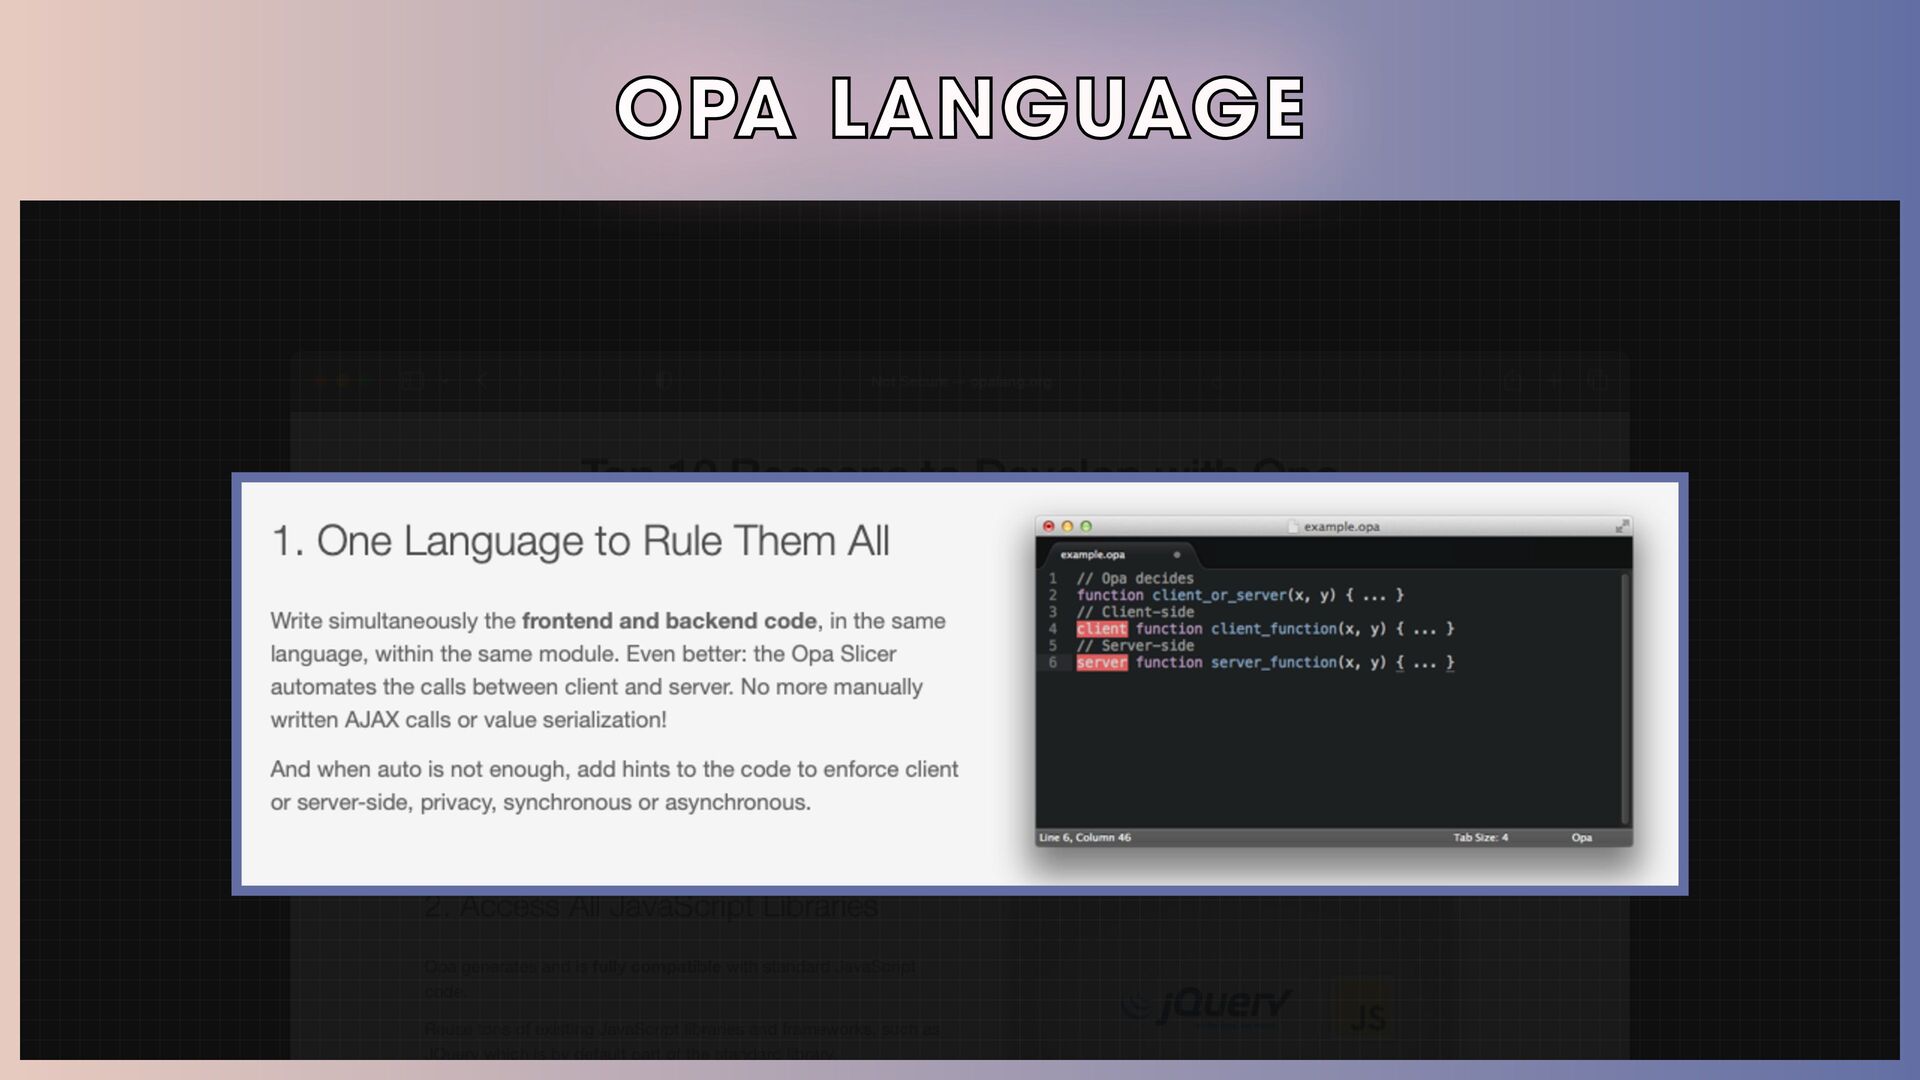Click the green zoom button on the editor window
The height and width of the screenshot is (1080, 1920).
pos(1086,526)
